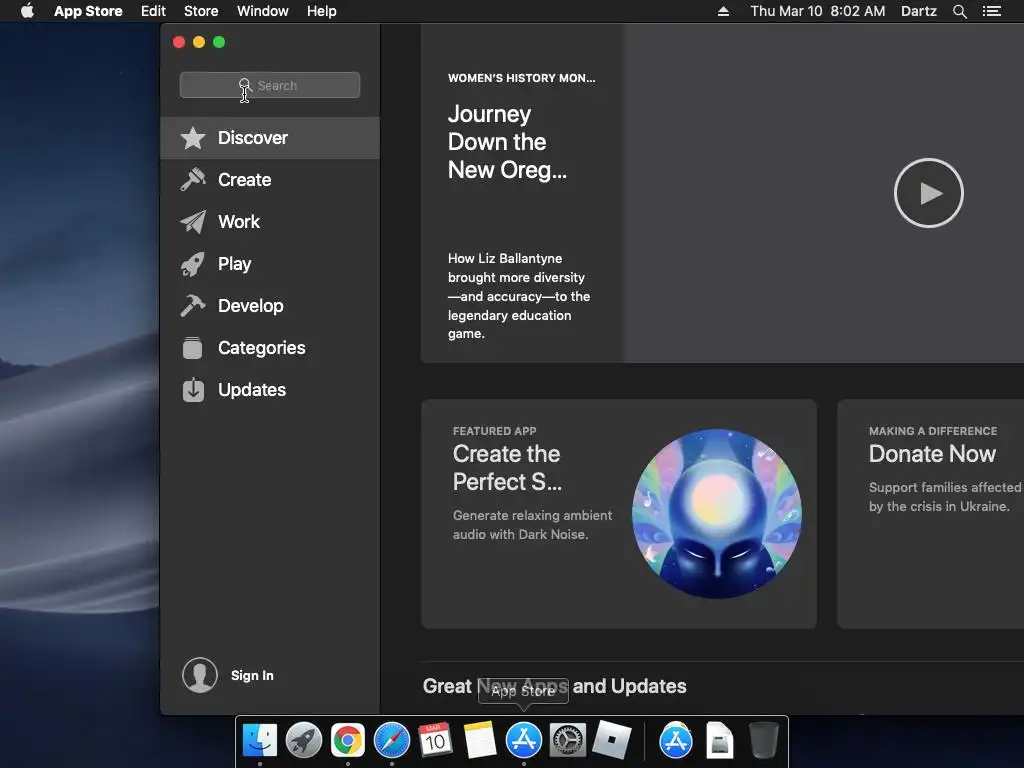The height and width of the screenshot is (768, 1024).
Task: Browse the Categories section
Action: click(x=270, y=347)
